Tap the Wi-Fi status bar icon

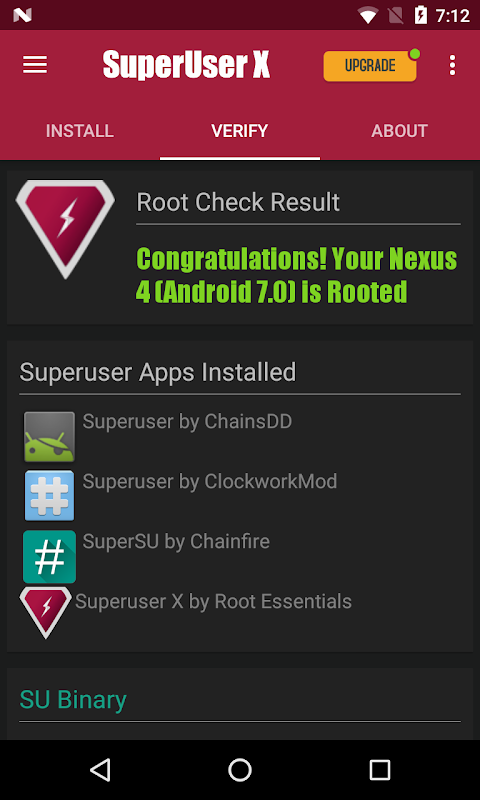pos(367,15)
